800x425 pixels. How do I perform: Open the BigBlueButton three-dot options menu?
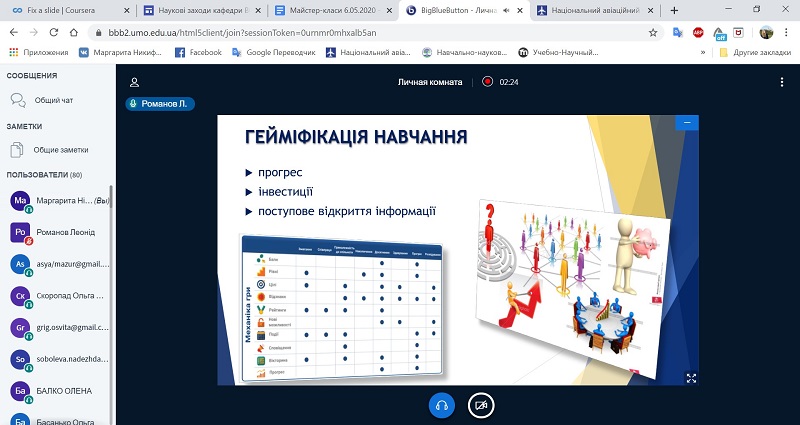pos(782,82)
